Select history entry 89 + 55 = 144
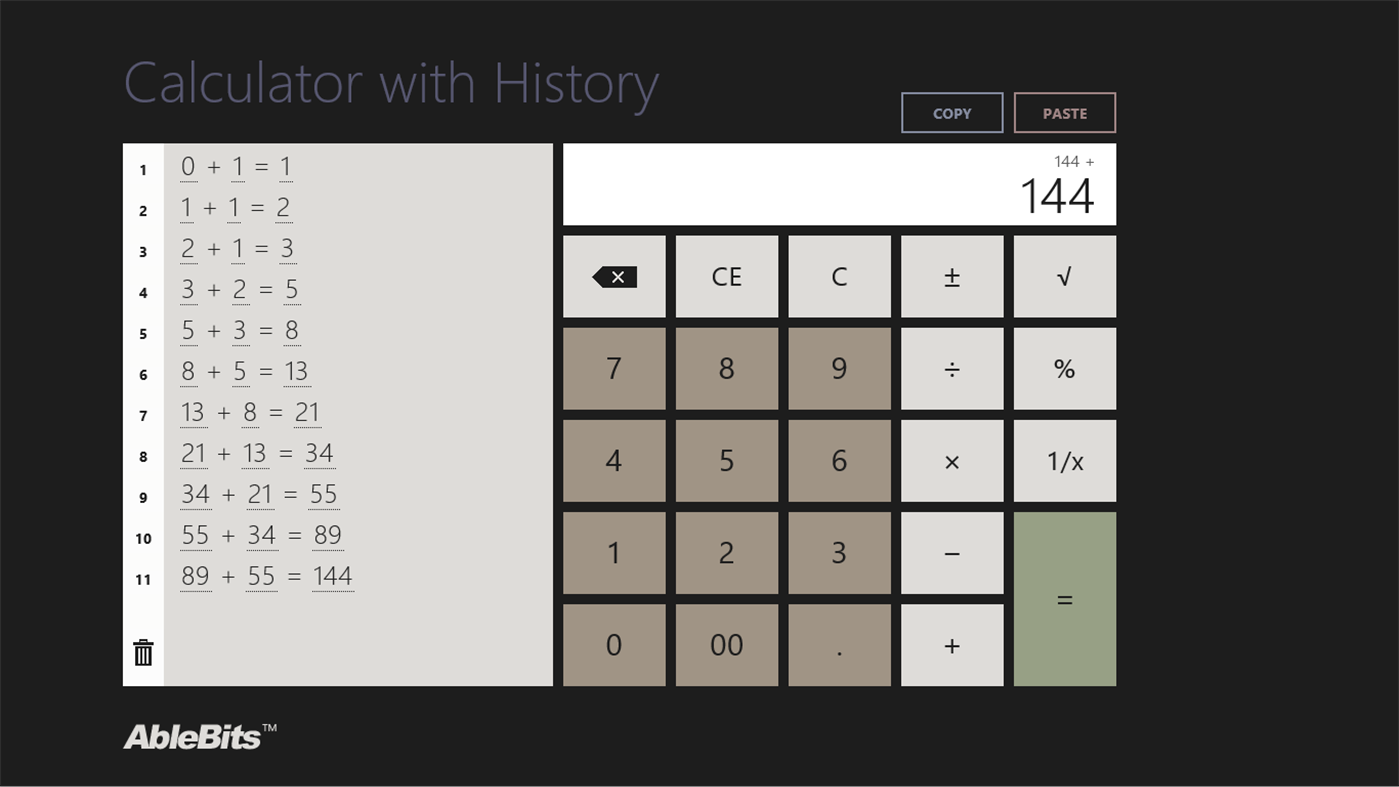This screenshot has width=1399, height=787. (266, 576)
